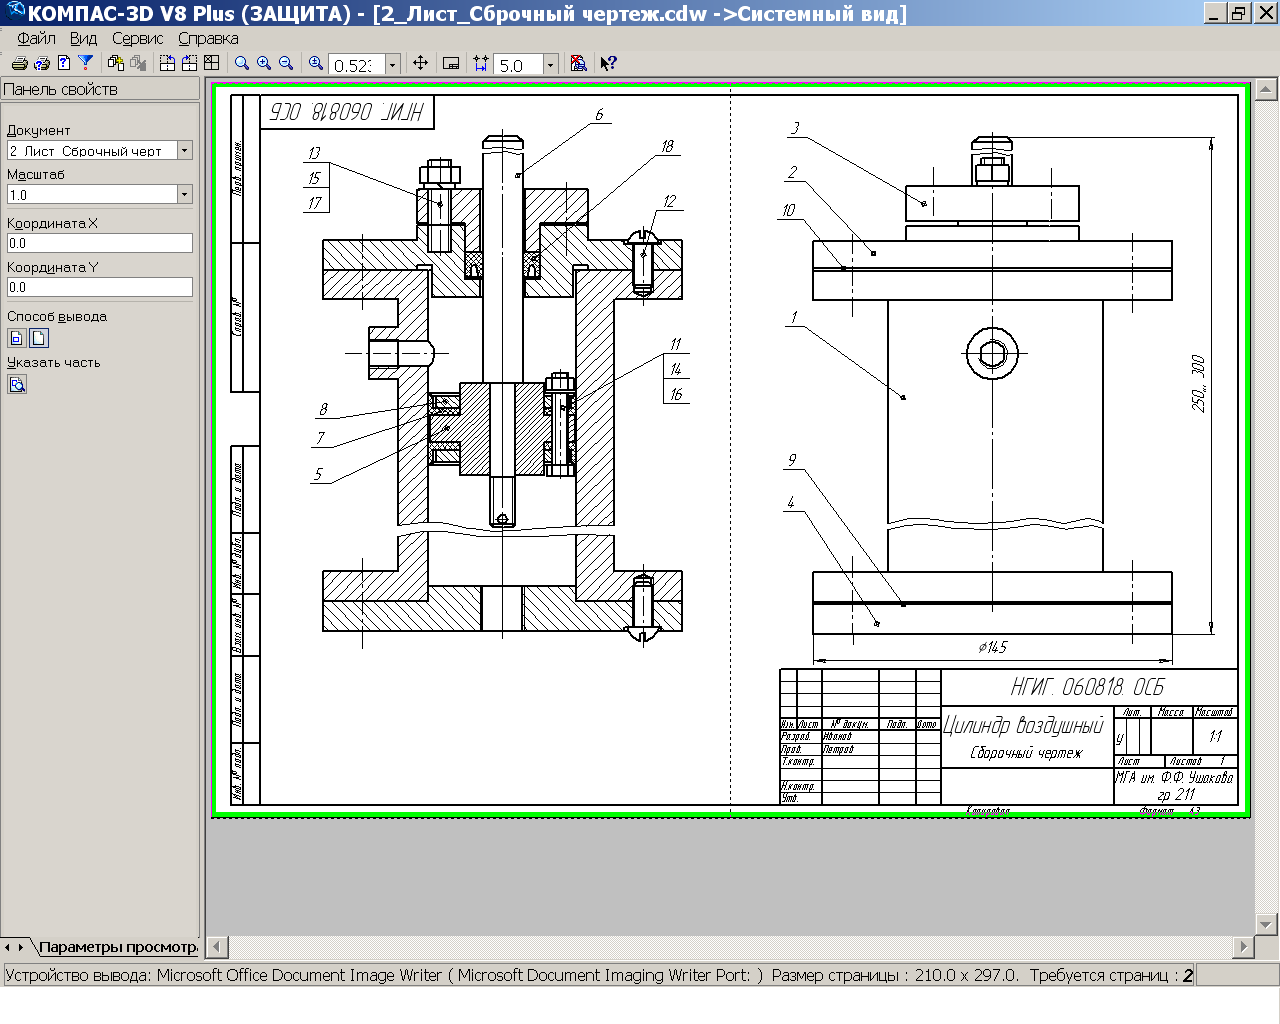
Task: Click the first sheet layout icon
Action: pos(167,63)
